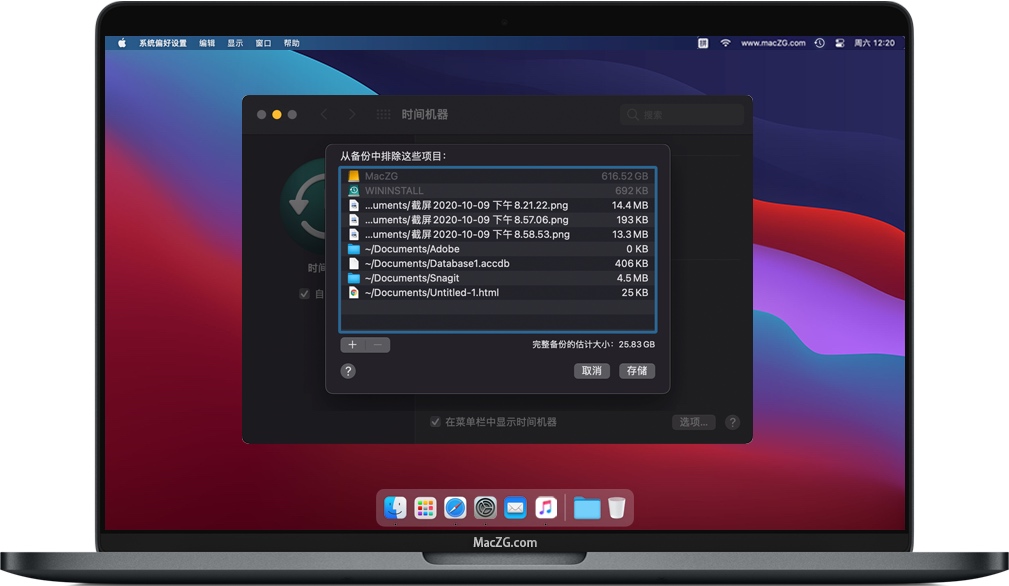This screenshot has height=586, width=1009.
Task: Launch Music app from the Dock
Action: coord(545,508)
